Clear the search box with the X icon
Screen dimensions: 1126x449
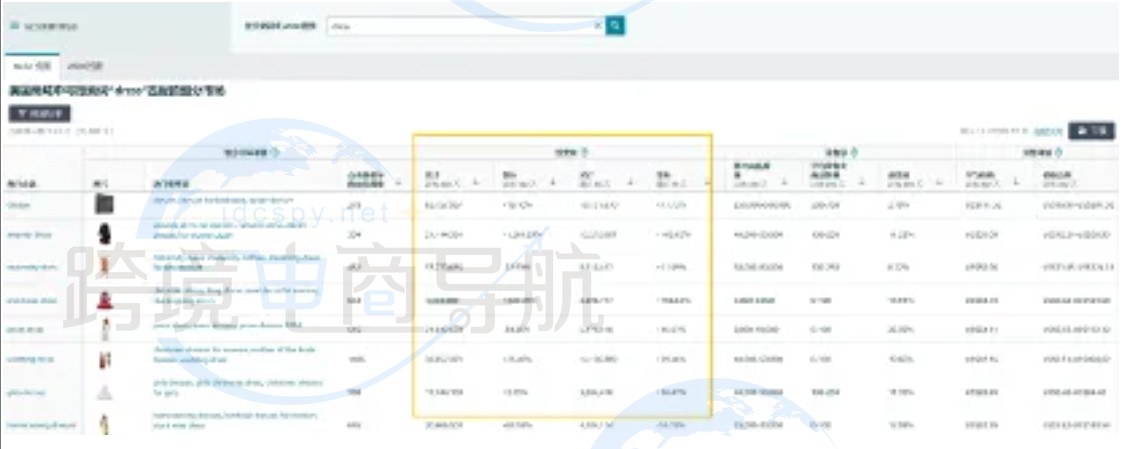pos(597,26)
